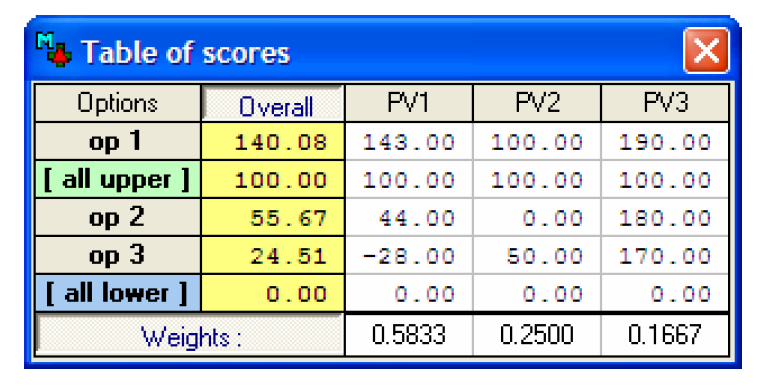Click PV1 cell in all lower row
This screenshot has width=760, height=387.
[x=409, y=293]
